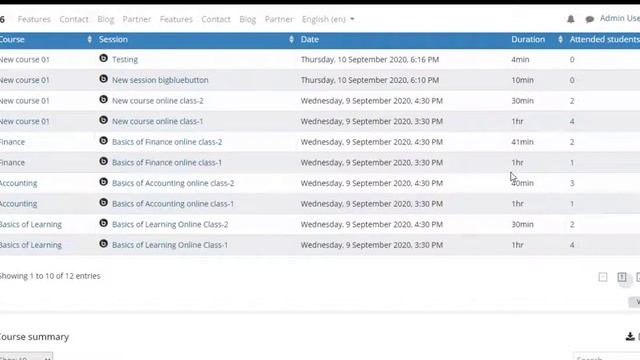The width and height of the screenshot is (640, 360).
Task: Click the date Thursday, 10 September 2020, 6:16 PM
Action: coord(370,60)
